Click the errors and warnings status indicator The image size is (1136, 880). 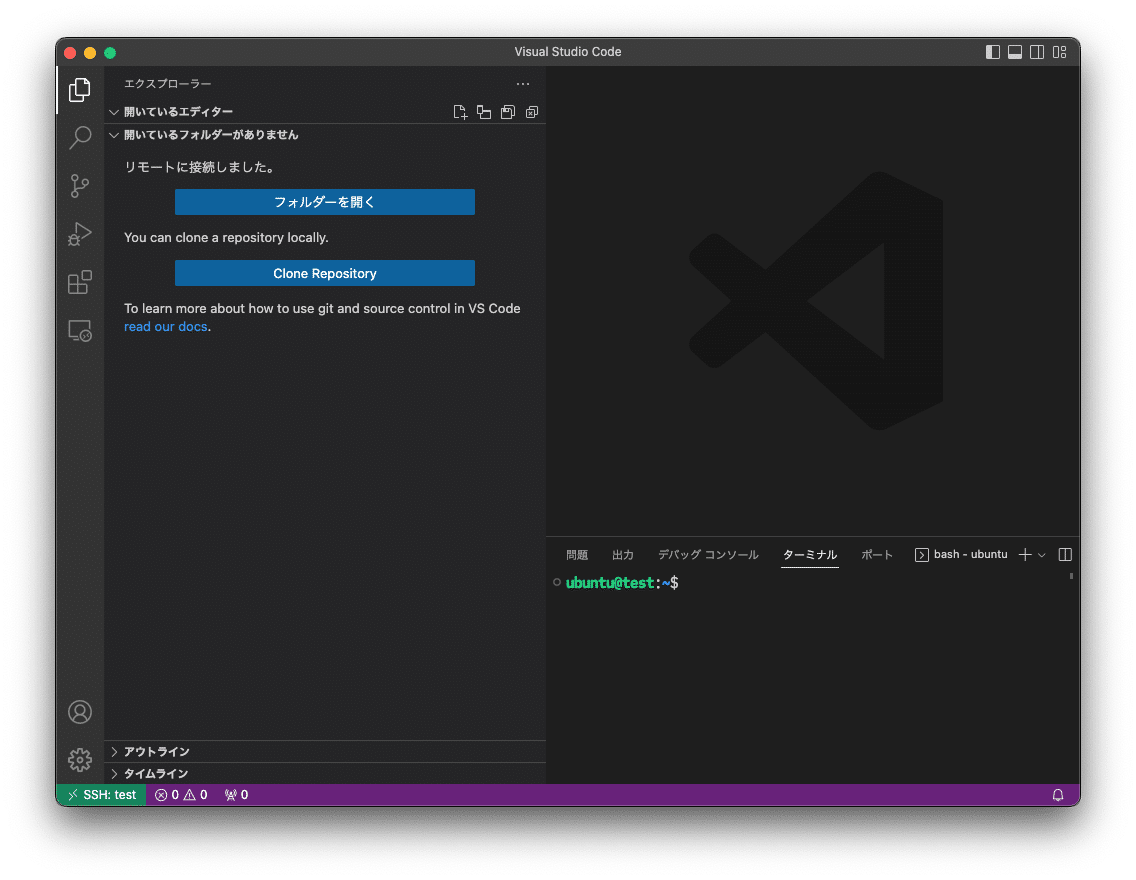pos(181,795)
